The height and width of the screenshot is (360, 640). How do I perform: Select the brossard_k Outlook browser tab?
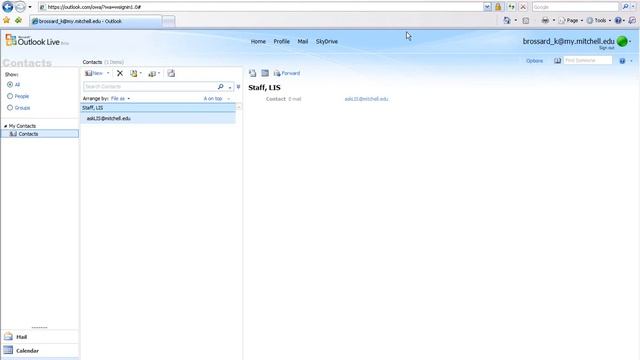96,21
